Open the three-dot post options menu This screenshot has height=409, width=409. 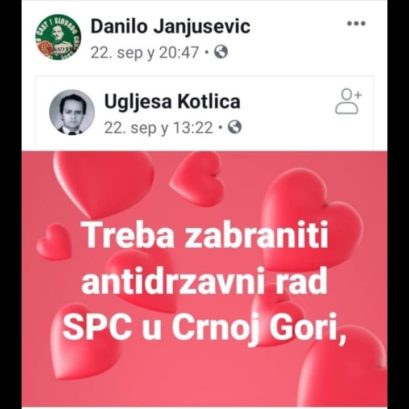click(356, 24)
